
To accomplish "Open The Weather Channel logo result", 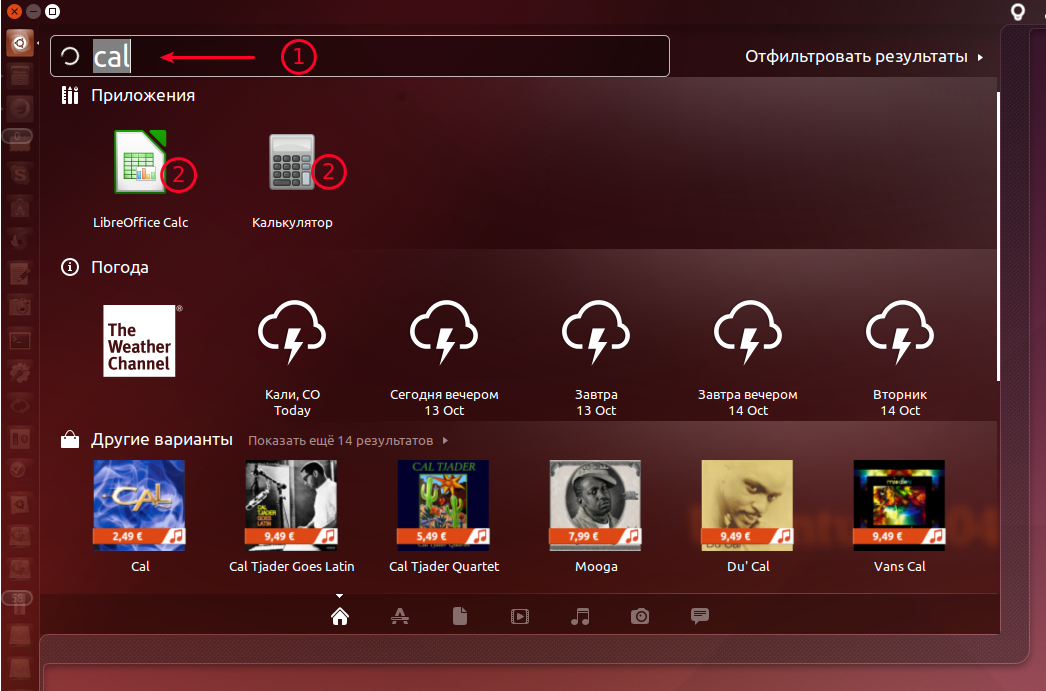I will click(x=140, y=341).
